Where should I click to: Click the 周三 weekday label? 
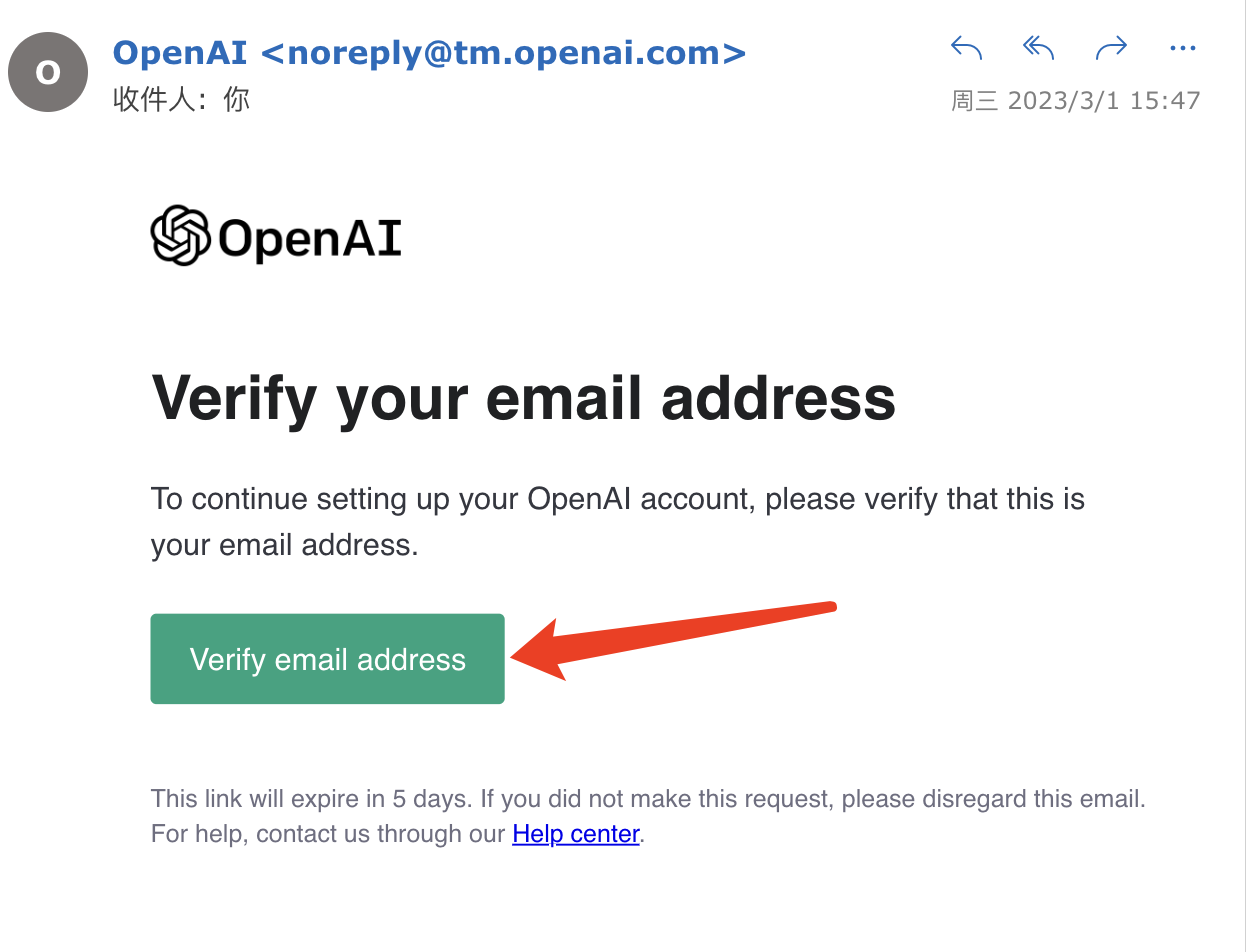[x=974, y=101]
